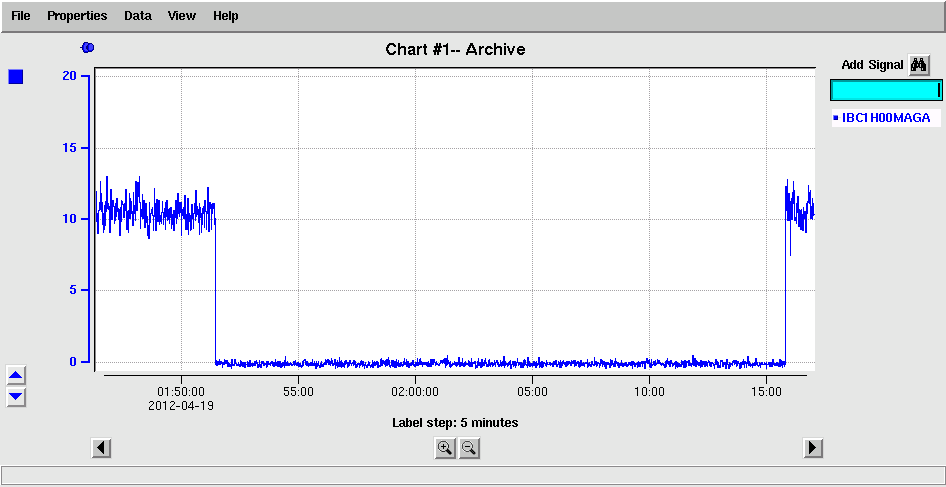Viewport: 946px width, 487px height.
Task: Click the zoom in magnifier button
Action: (x=445, y=448)
